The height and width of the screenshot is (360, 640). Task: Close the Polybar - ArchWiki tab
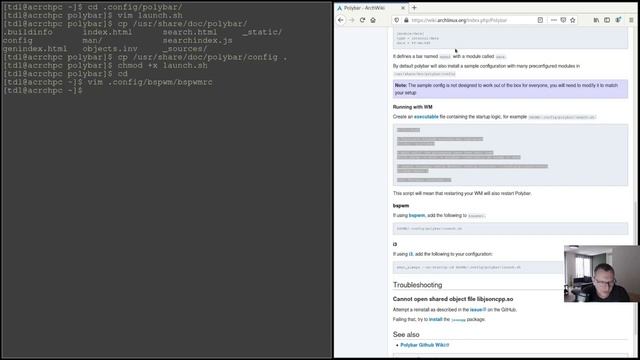click(403, 8)
